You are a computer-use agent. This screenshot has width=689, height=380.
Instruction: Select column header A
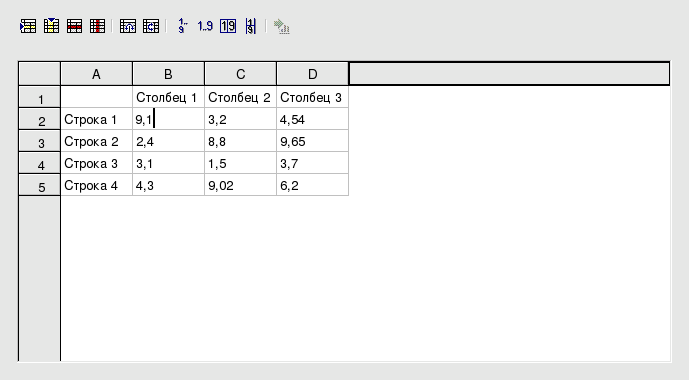[x=96, y=74]
